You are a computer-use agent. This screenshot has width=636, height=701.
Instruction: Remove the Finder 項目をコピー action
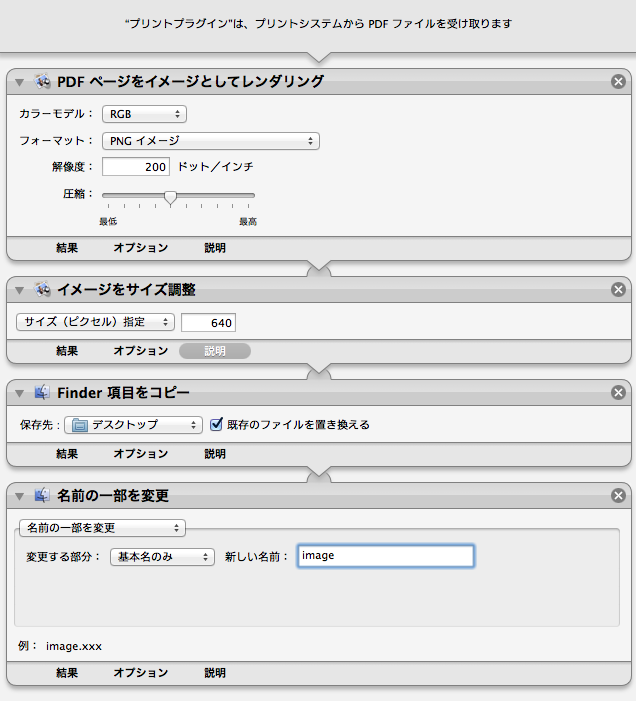coord(618,393)
